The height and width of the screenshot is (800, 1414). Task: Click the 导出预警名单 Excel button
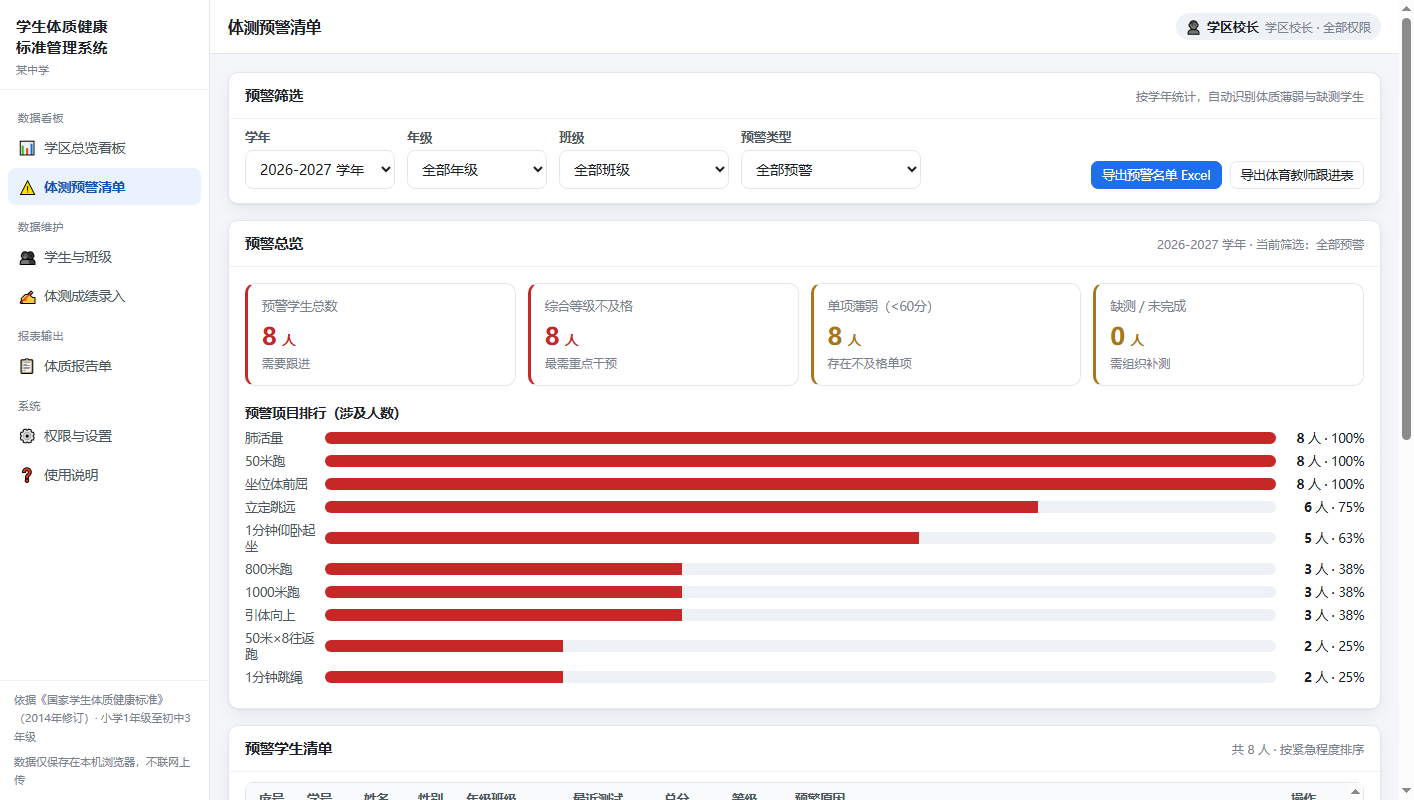[x=1156, y=175]
